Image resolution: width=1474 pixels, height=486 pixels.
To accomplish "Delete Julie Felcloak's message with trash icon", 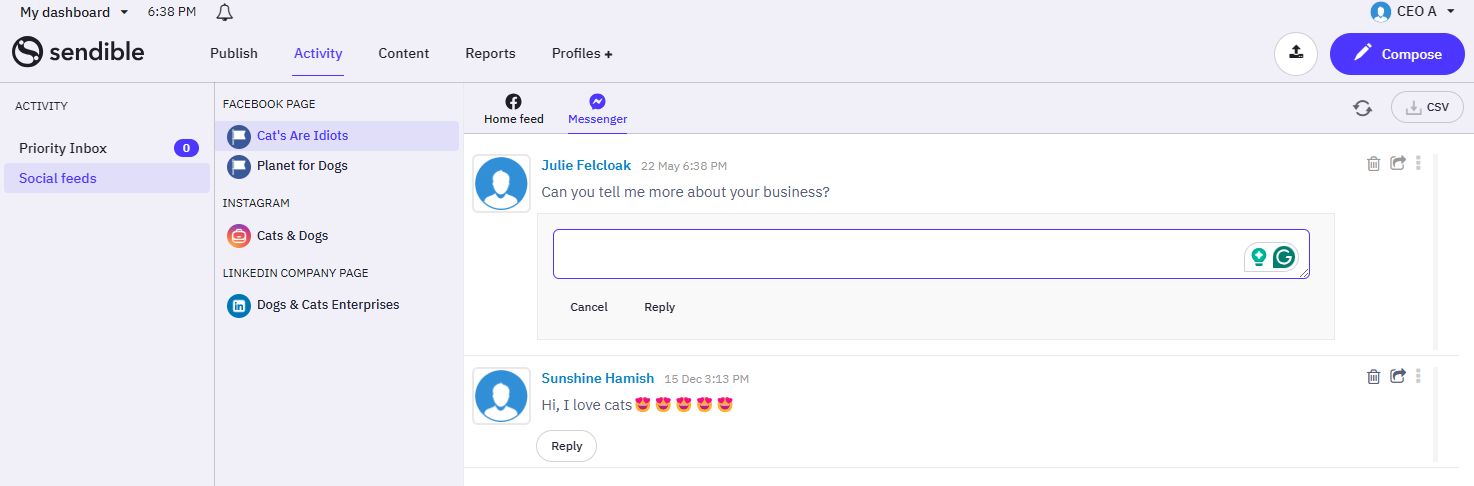I will click(x=1374, y=163).
